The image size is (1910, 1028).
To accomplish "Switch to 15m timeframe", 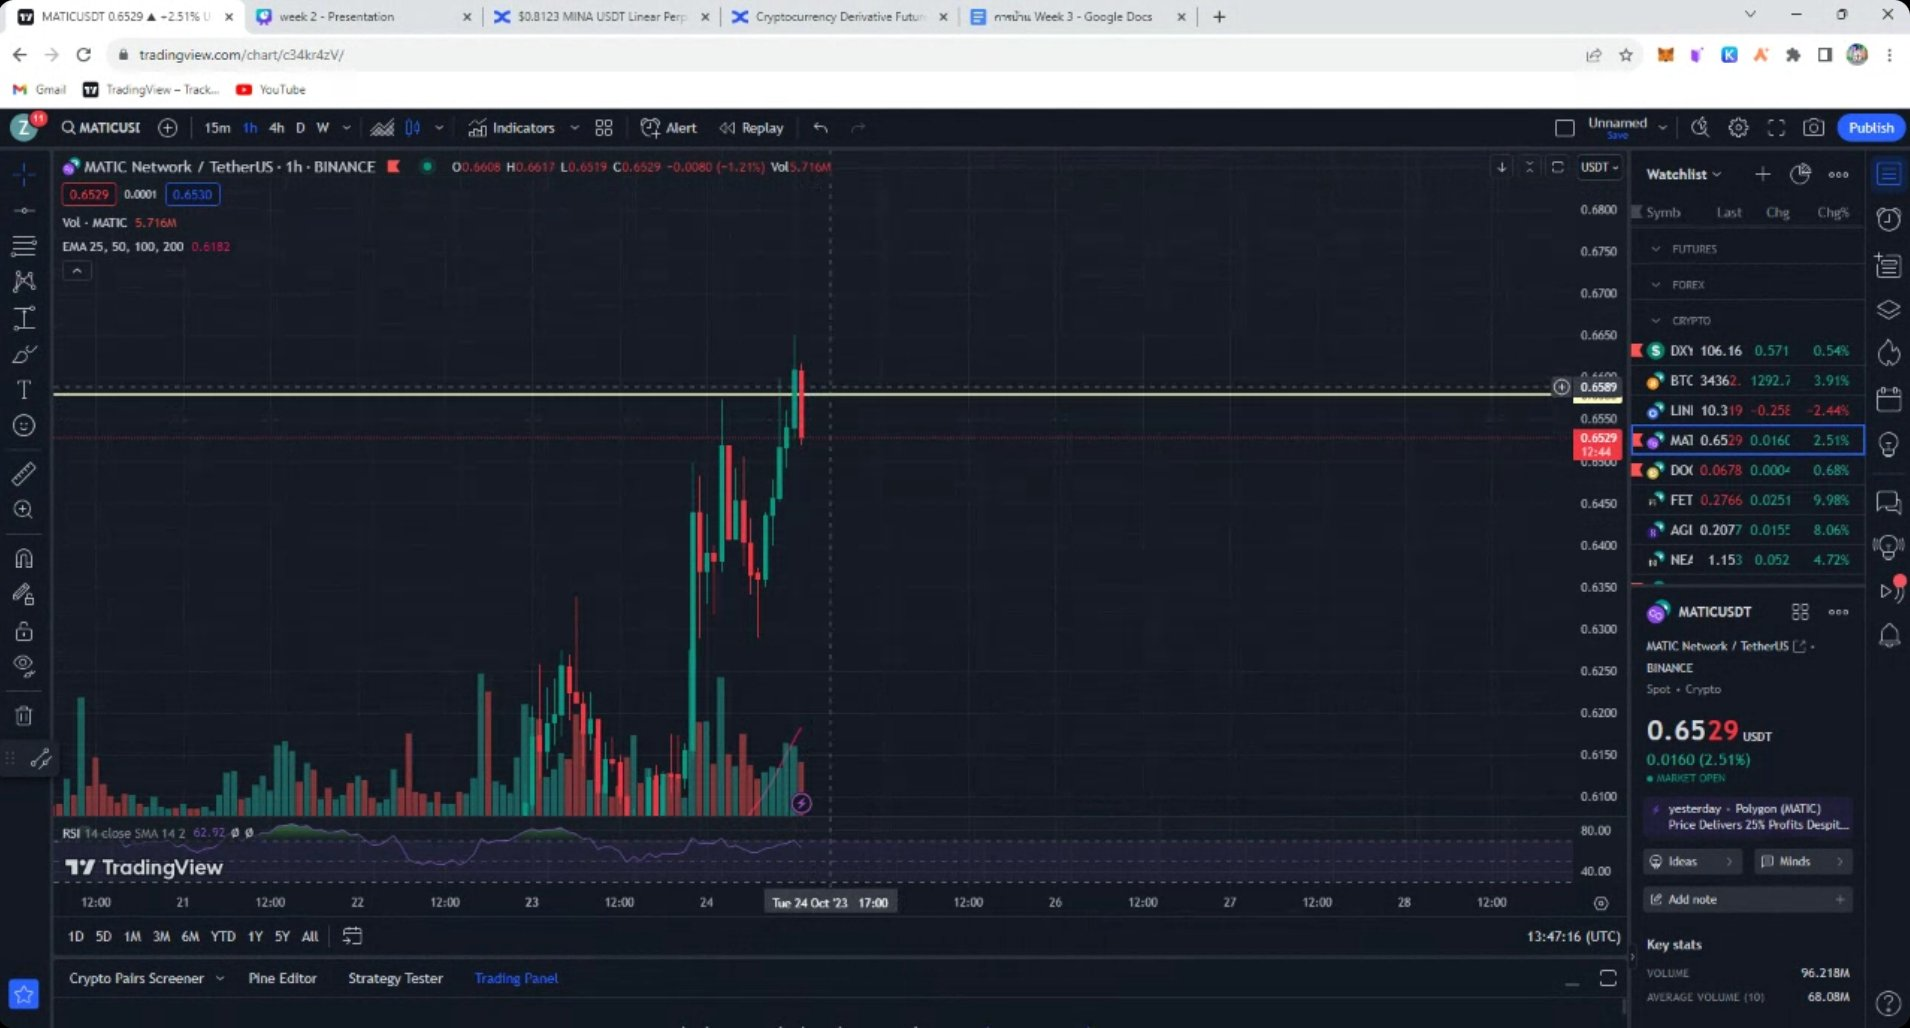I will 217,128.
